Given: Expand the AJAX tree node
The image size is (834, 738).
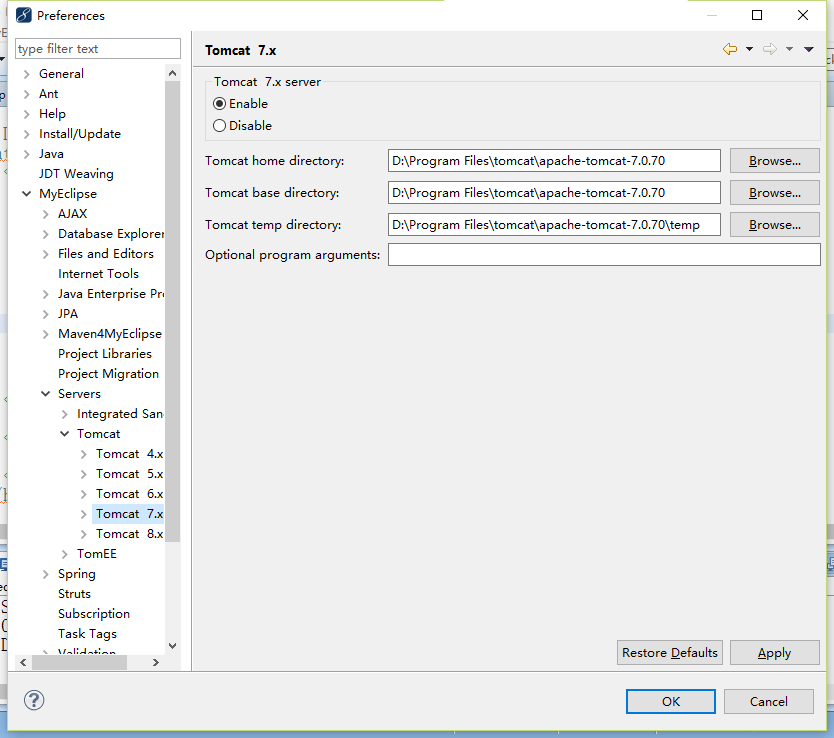Looking at the screenshot, I should [46, 214].
